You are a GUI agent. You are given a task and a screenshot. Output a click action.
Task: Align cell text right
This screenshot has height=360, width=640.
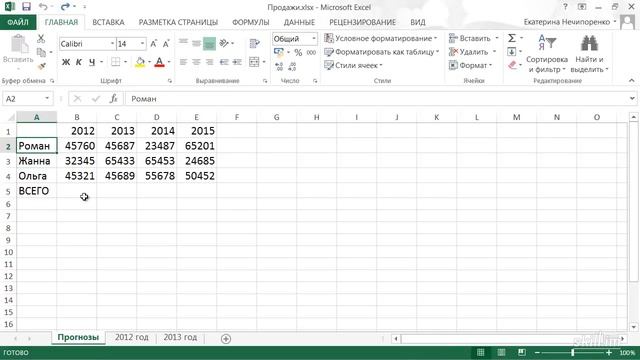point(209,62)
